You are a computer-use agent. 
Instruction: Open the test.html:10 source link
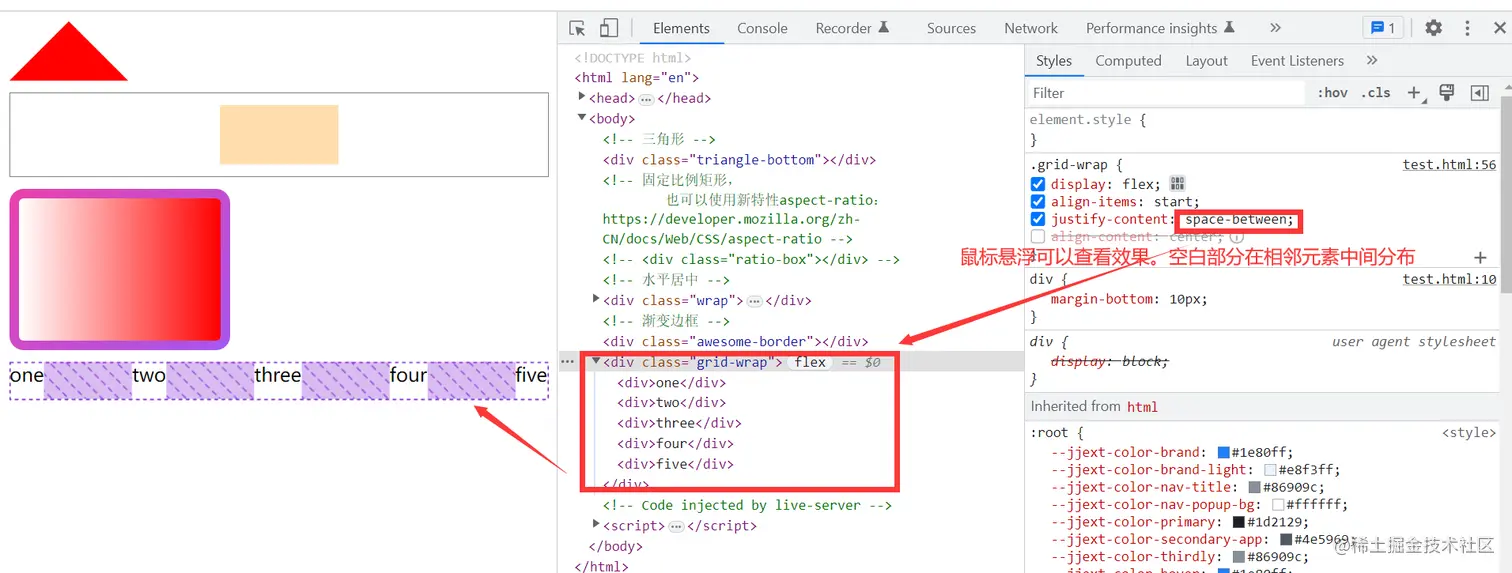[1449, 280]
